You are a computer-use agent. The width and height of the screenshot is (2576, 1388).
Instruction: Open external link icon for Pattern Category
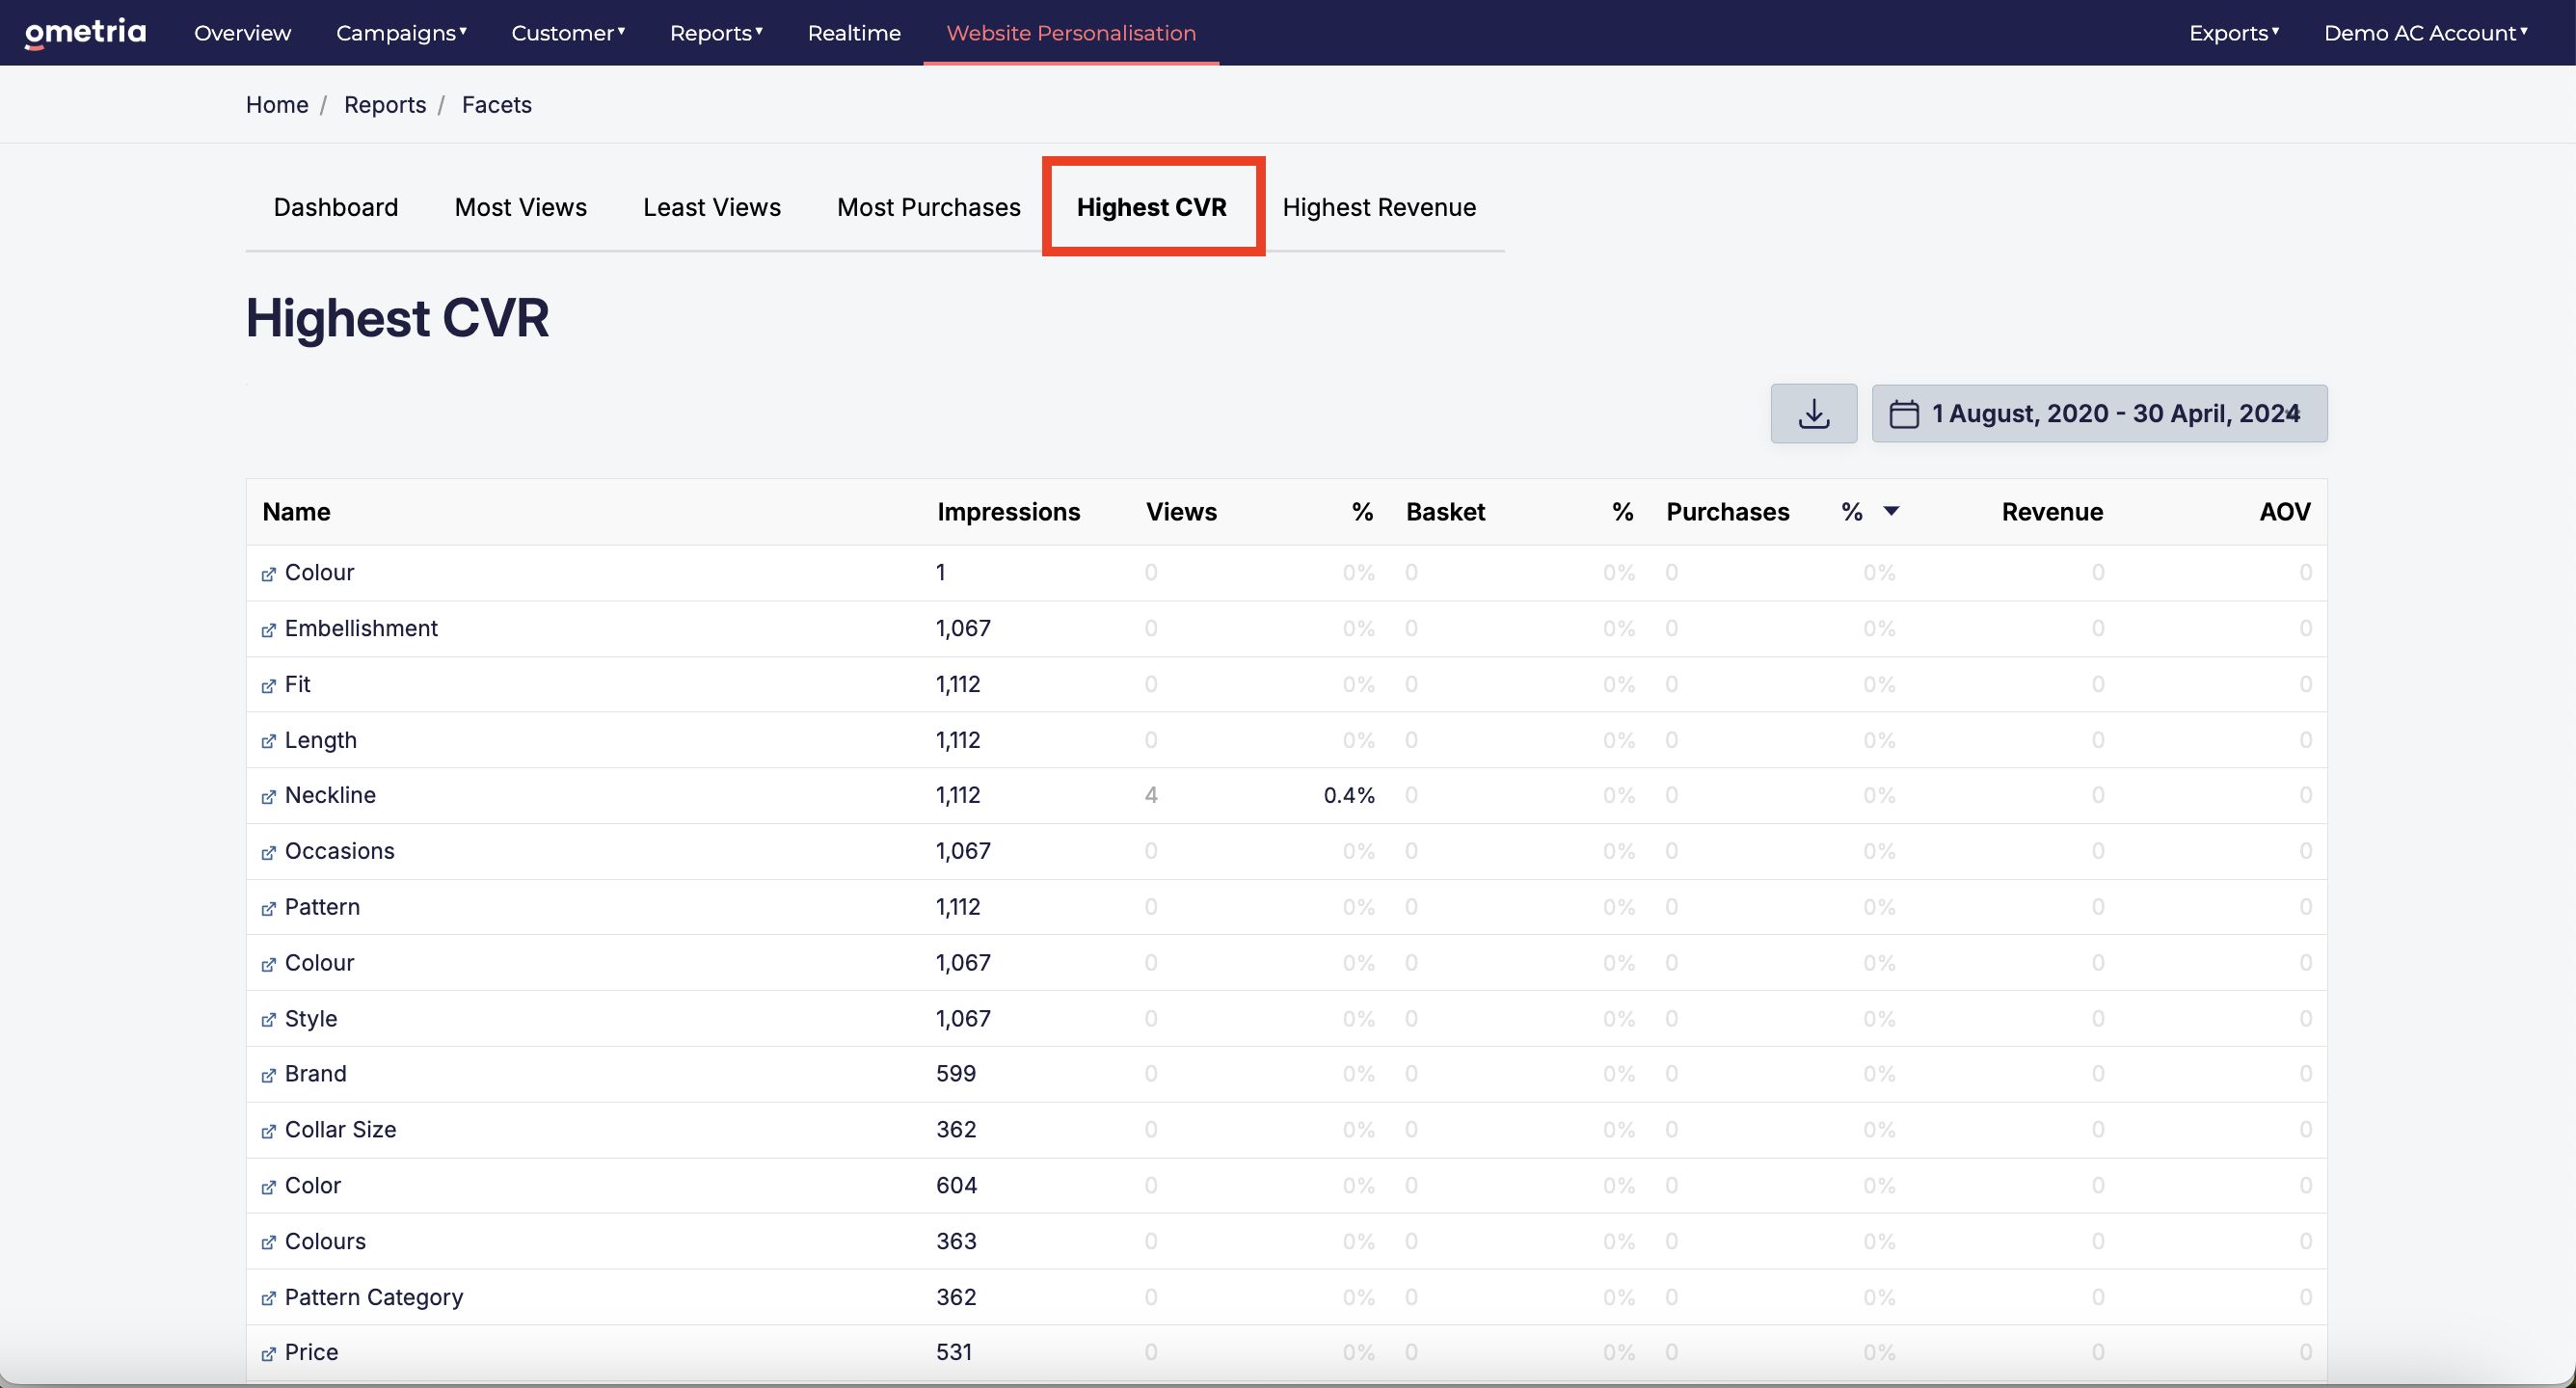point(268,1299)
